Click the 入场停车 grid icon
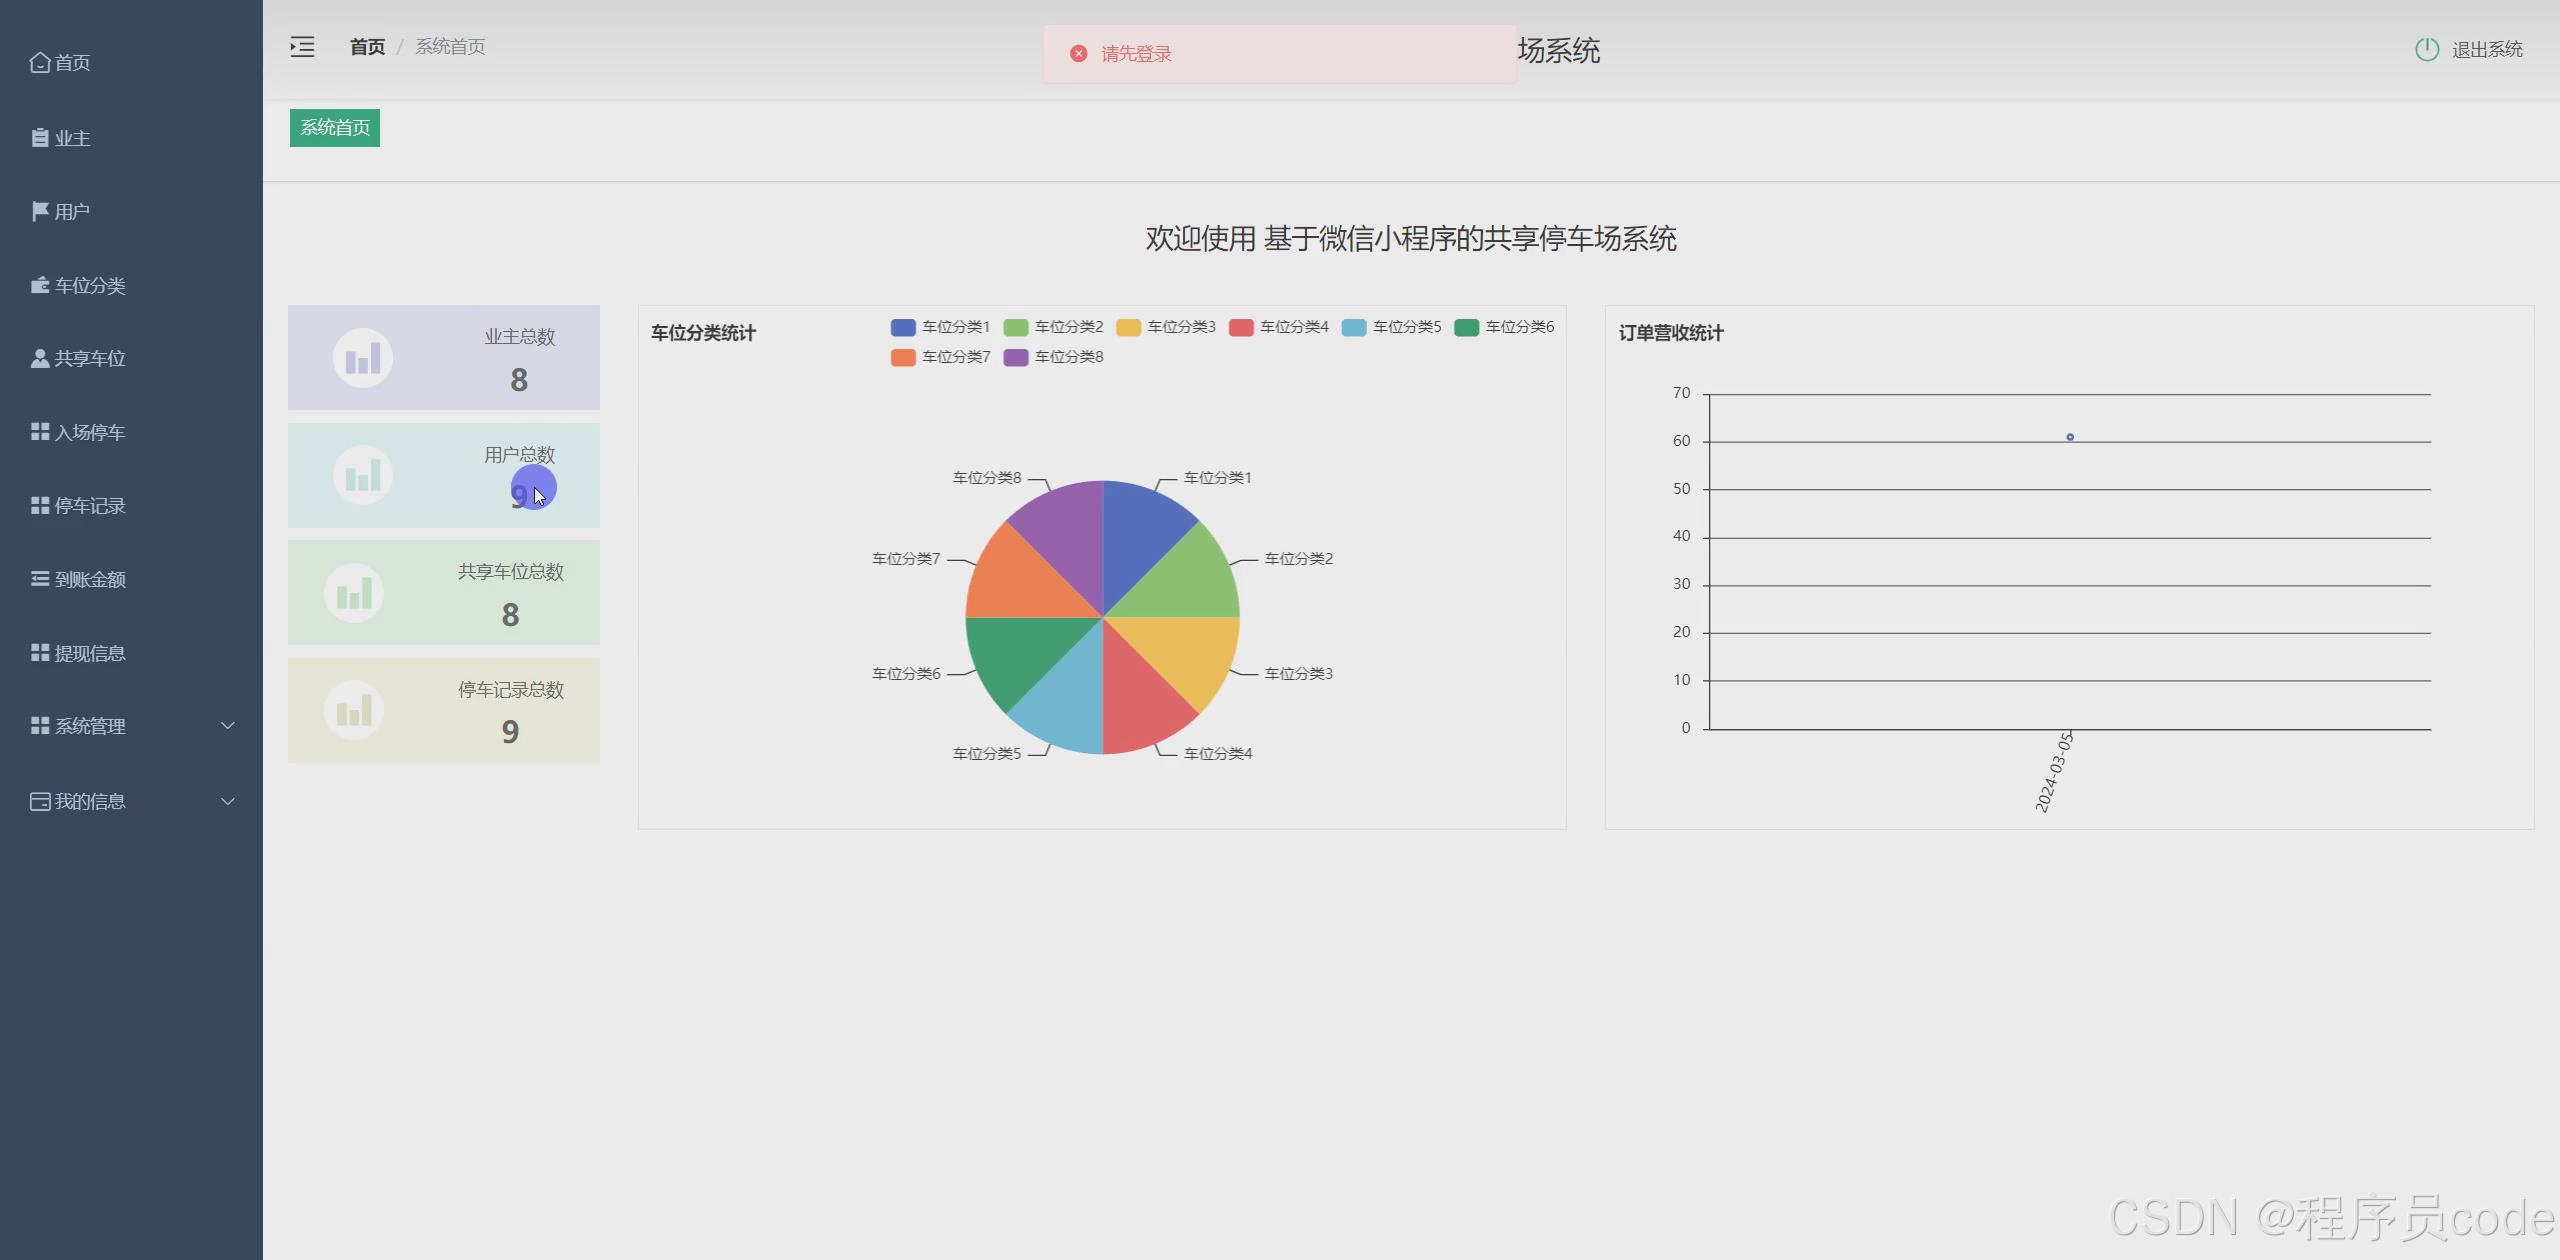 point(40,432)
